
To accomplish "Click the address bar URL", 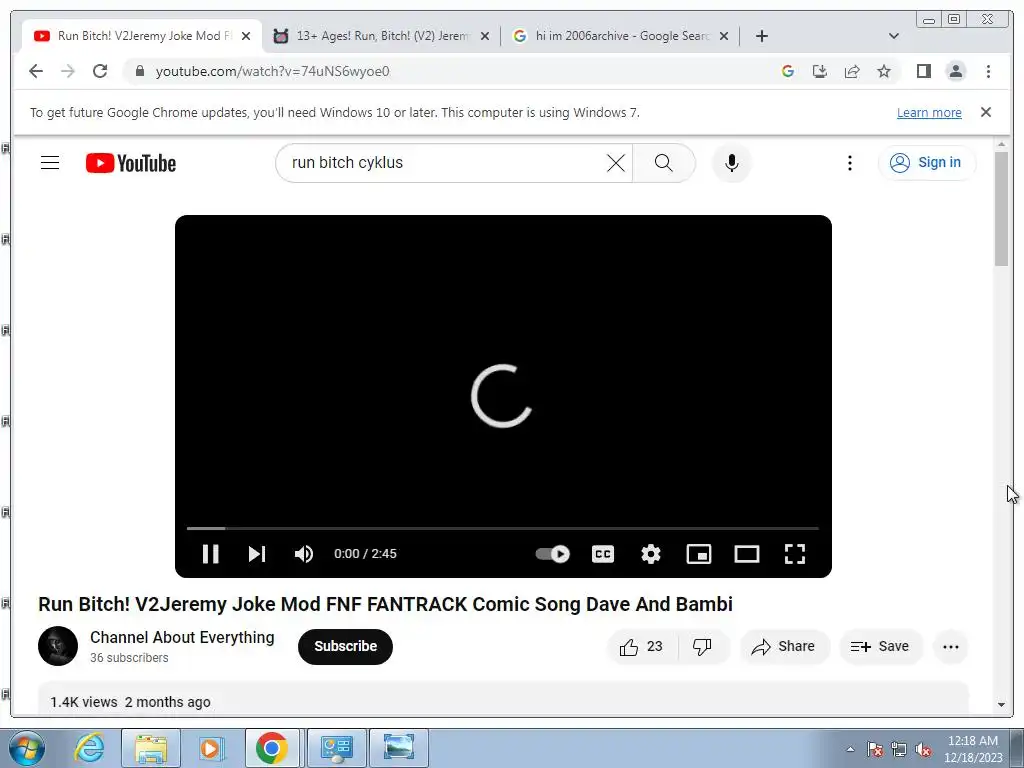I will (272, 71).
